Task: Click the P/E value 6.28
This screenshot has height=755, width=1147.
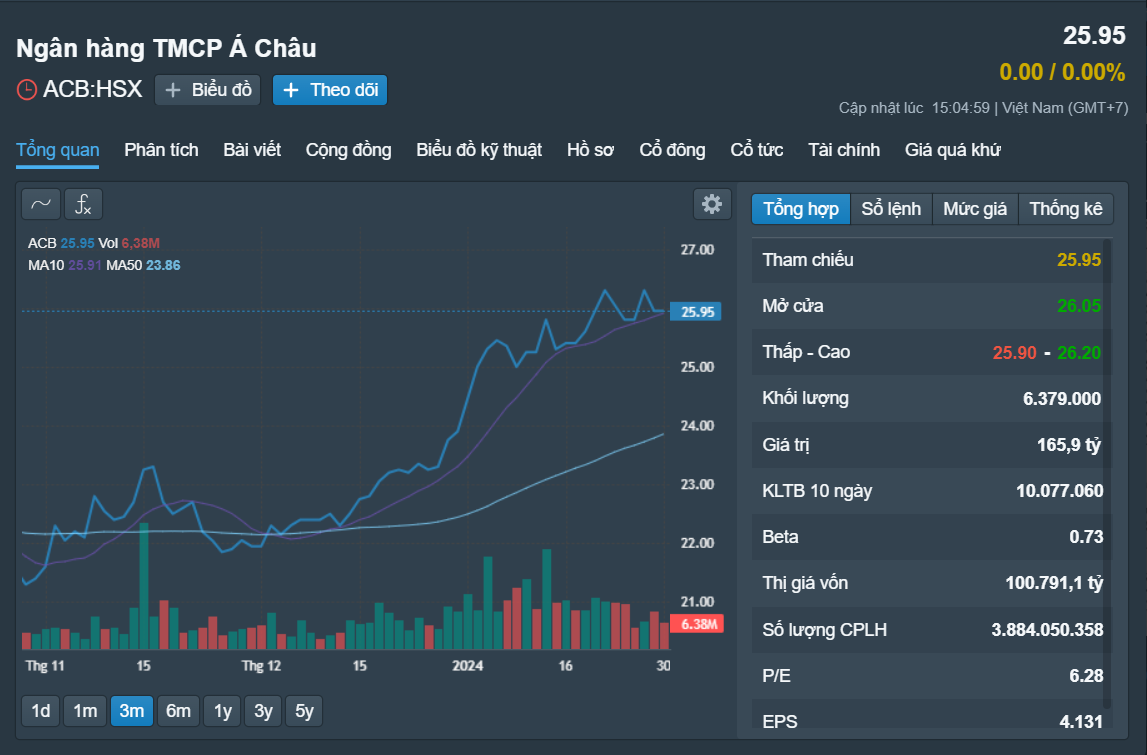Action: (x=1086, y=676)
